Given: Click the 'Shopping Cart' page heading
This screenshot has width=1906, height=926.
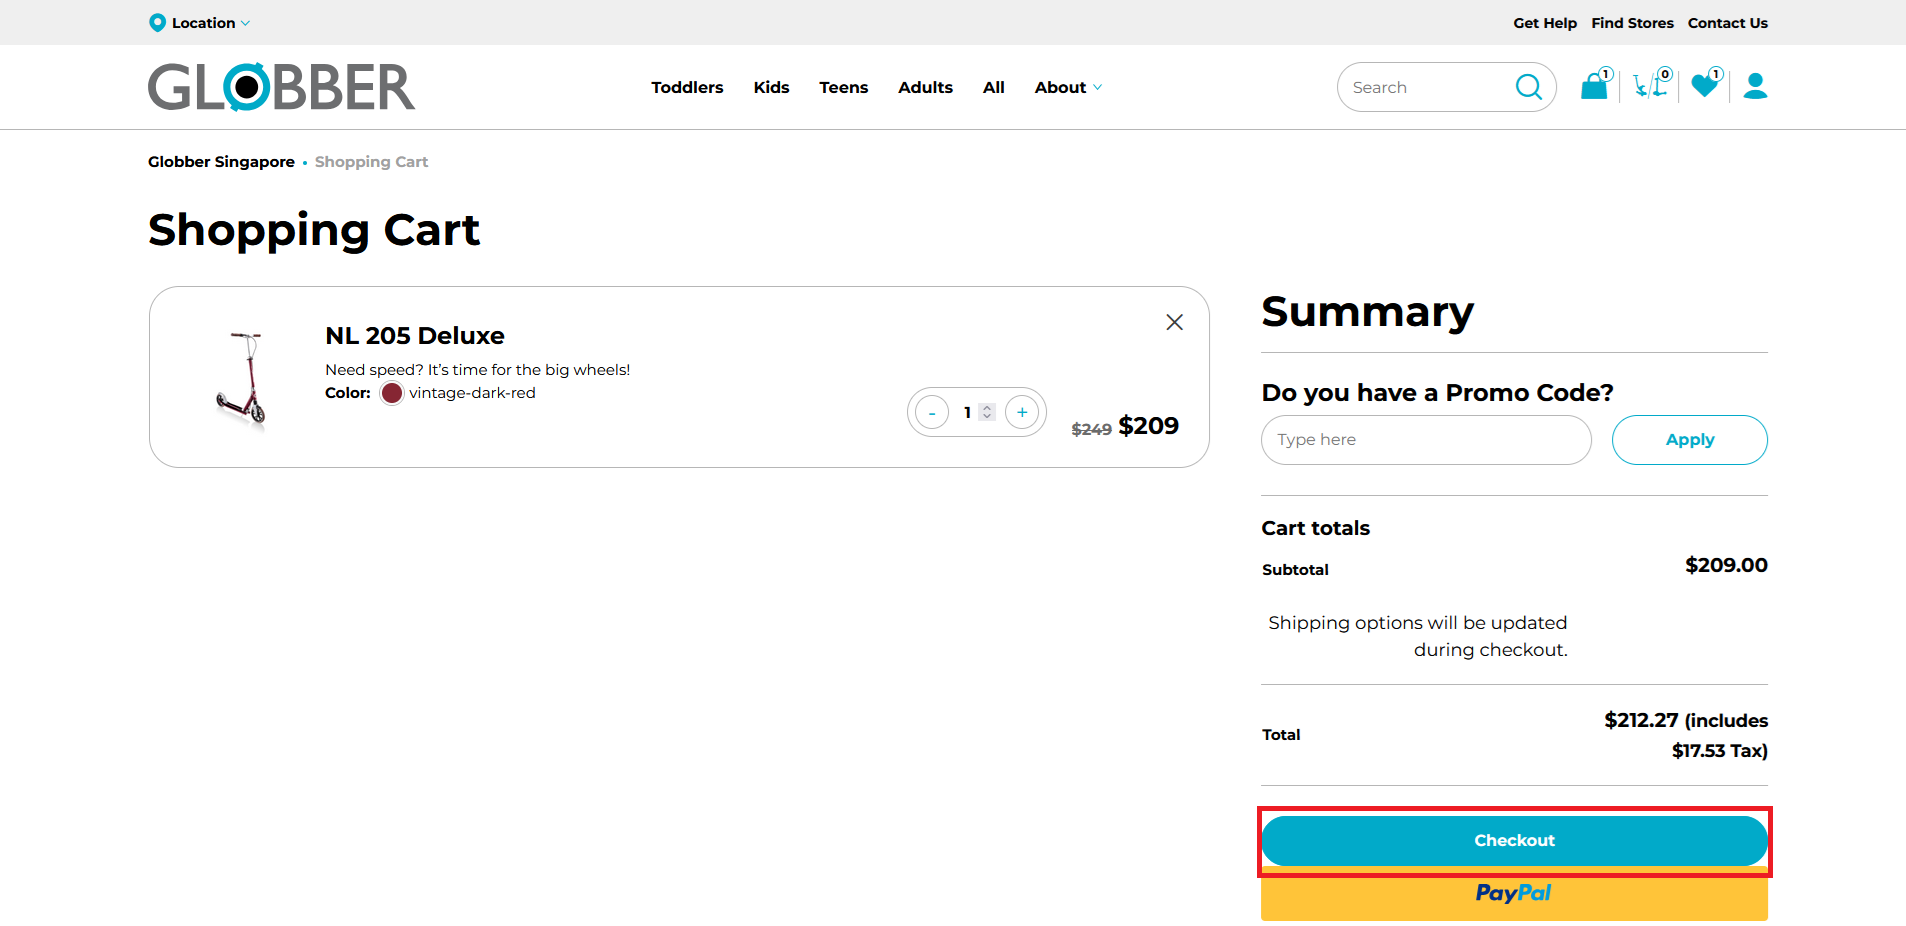Looking at the screenshot, I should pos(314,230).
